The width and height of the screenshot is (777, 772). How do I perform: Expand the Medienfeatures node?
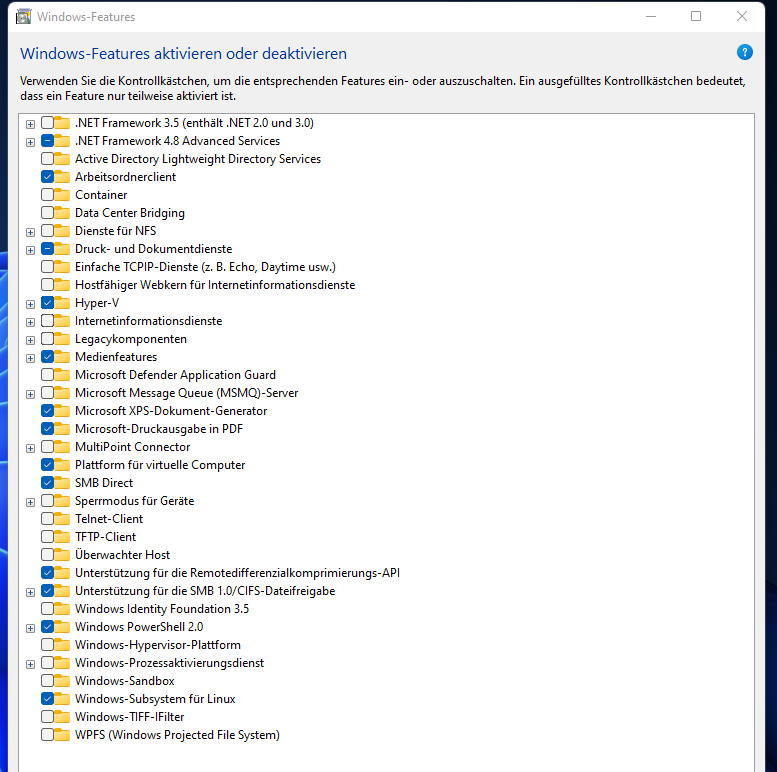coord(30,358)
